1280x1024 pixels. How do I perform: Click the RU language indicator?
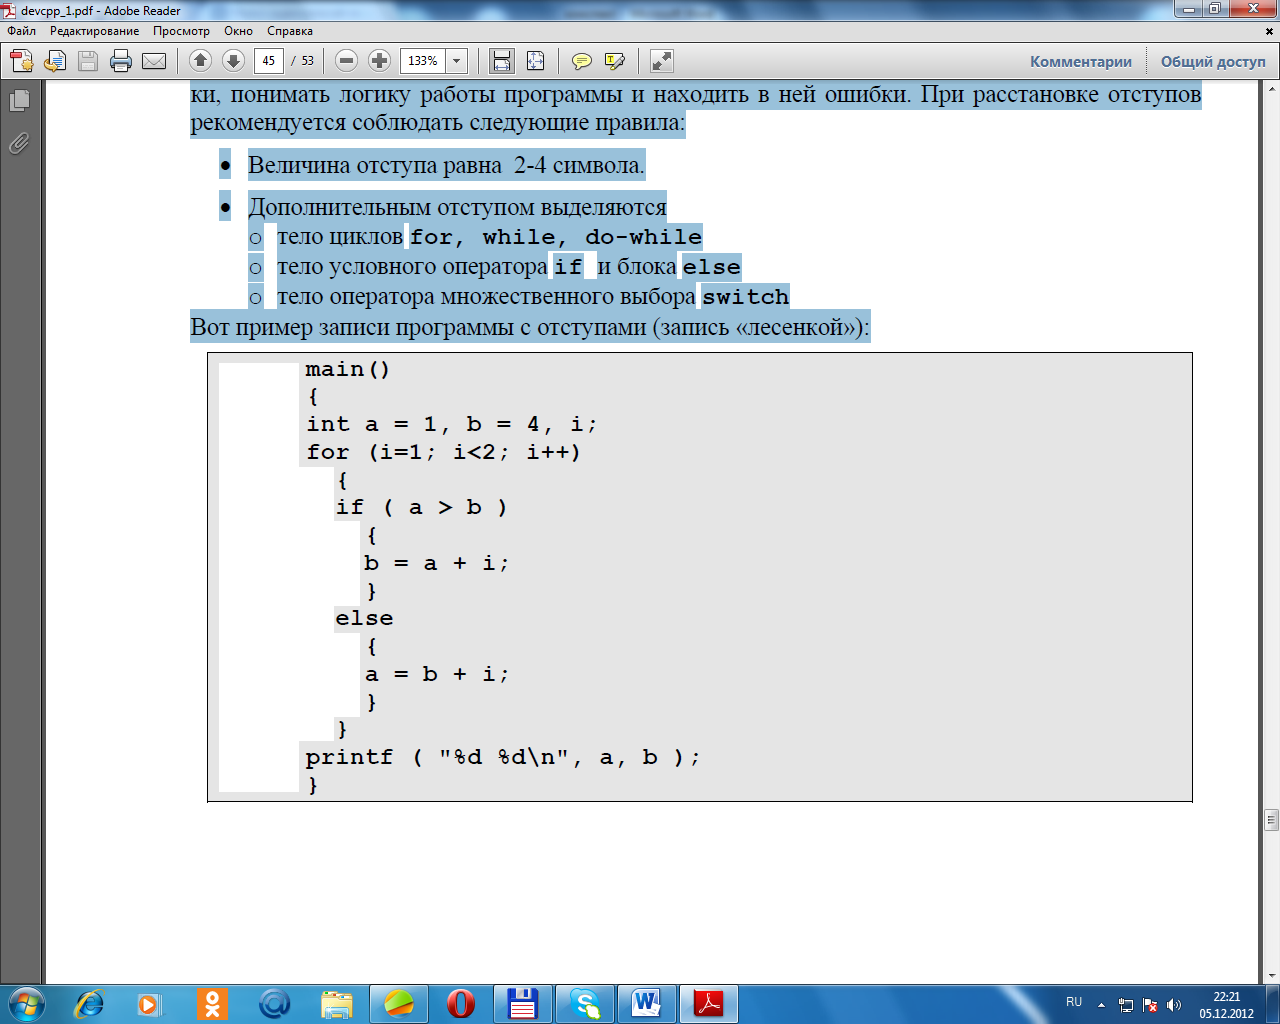tap(1074, 1002)
